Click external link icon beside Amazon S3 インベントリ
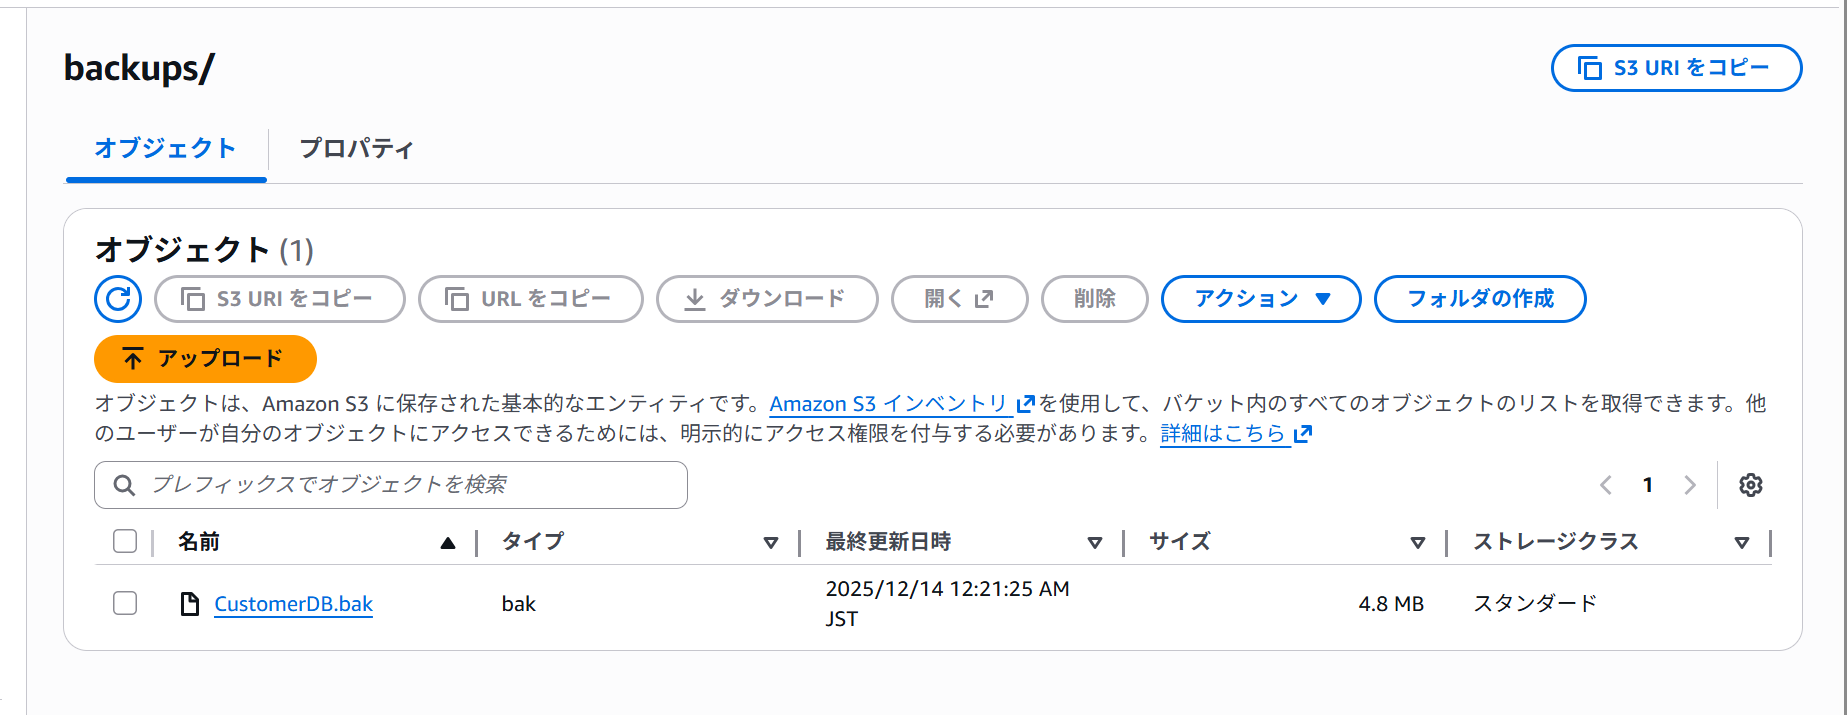Screen dimensions: 1847x715 (x=1025, y=404)
